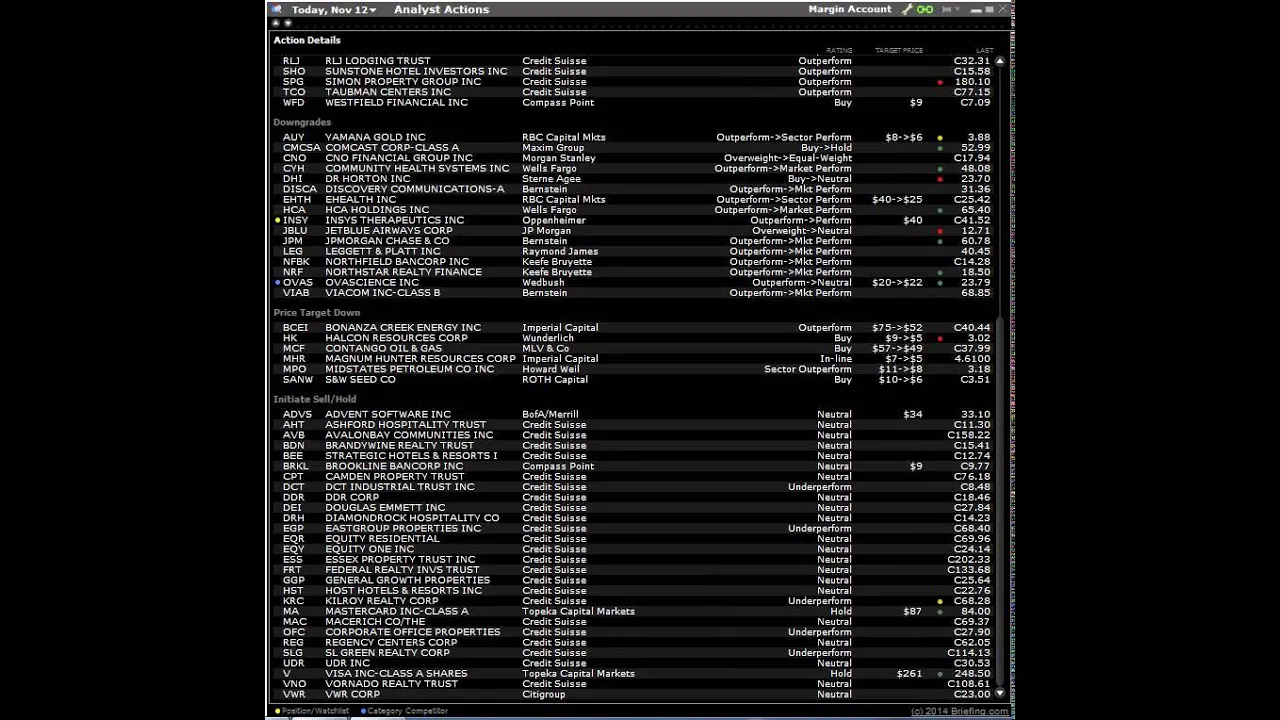The height and width of the screenshot is (720, 1280).
Task: Open the configure wrench icon
Action: 907,10
